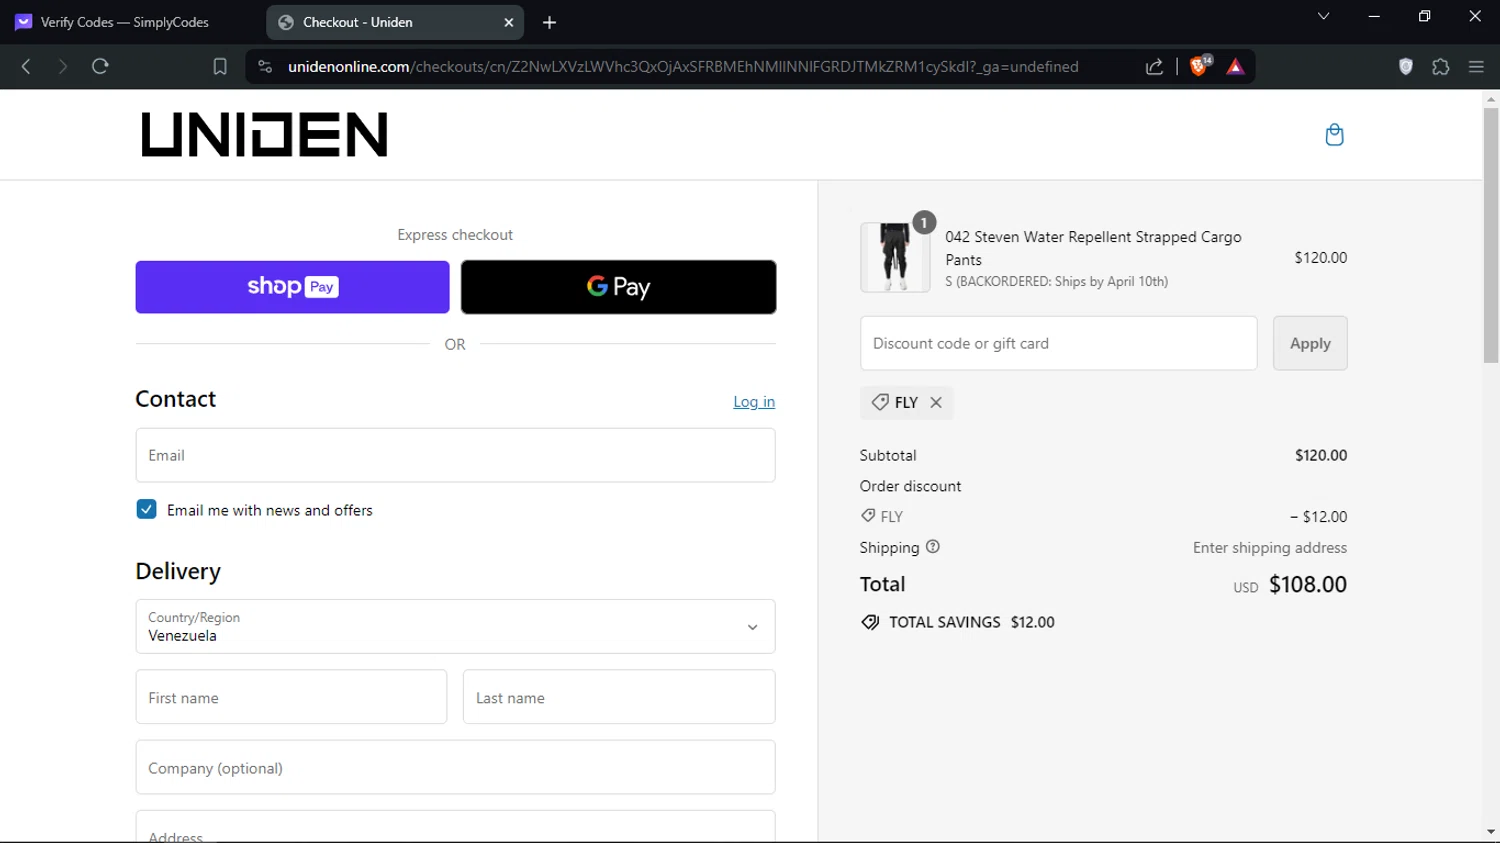Click the backordered ships by April 10th note
Viewport: 1500px width, 843px height.
click(x=1056, y=281)
